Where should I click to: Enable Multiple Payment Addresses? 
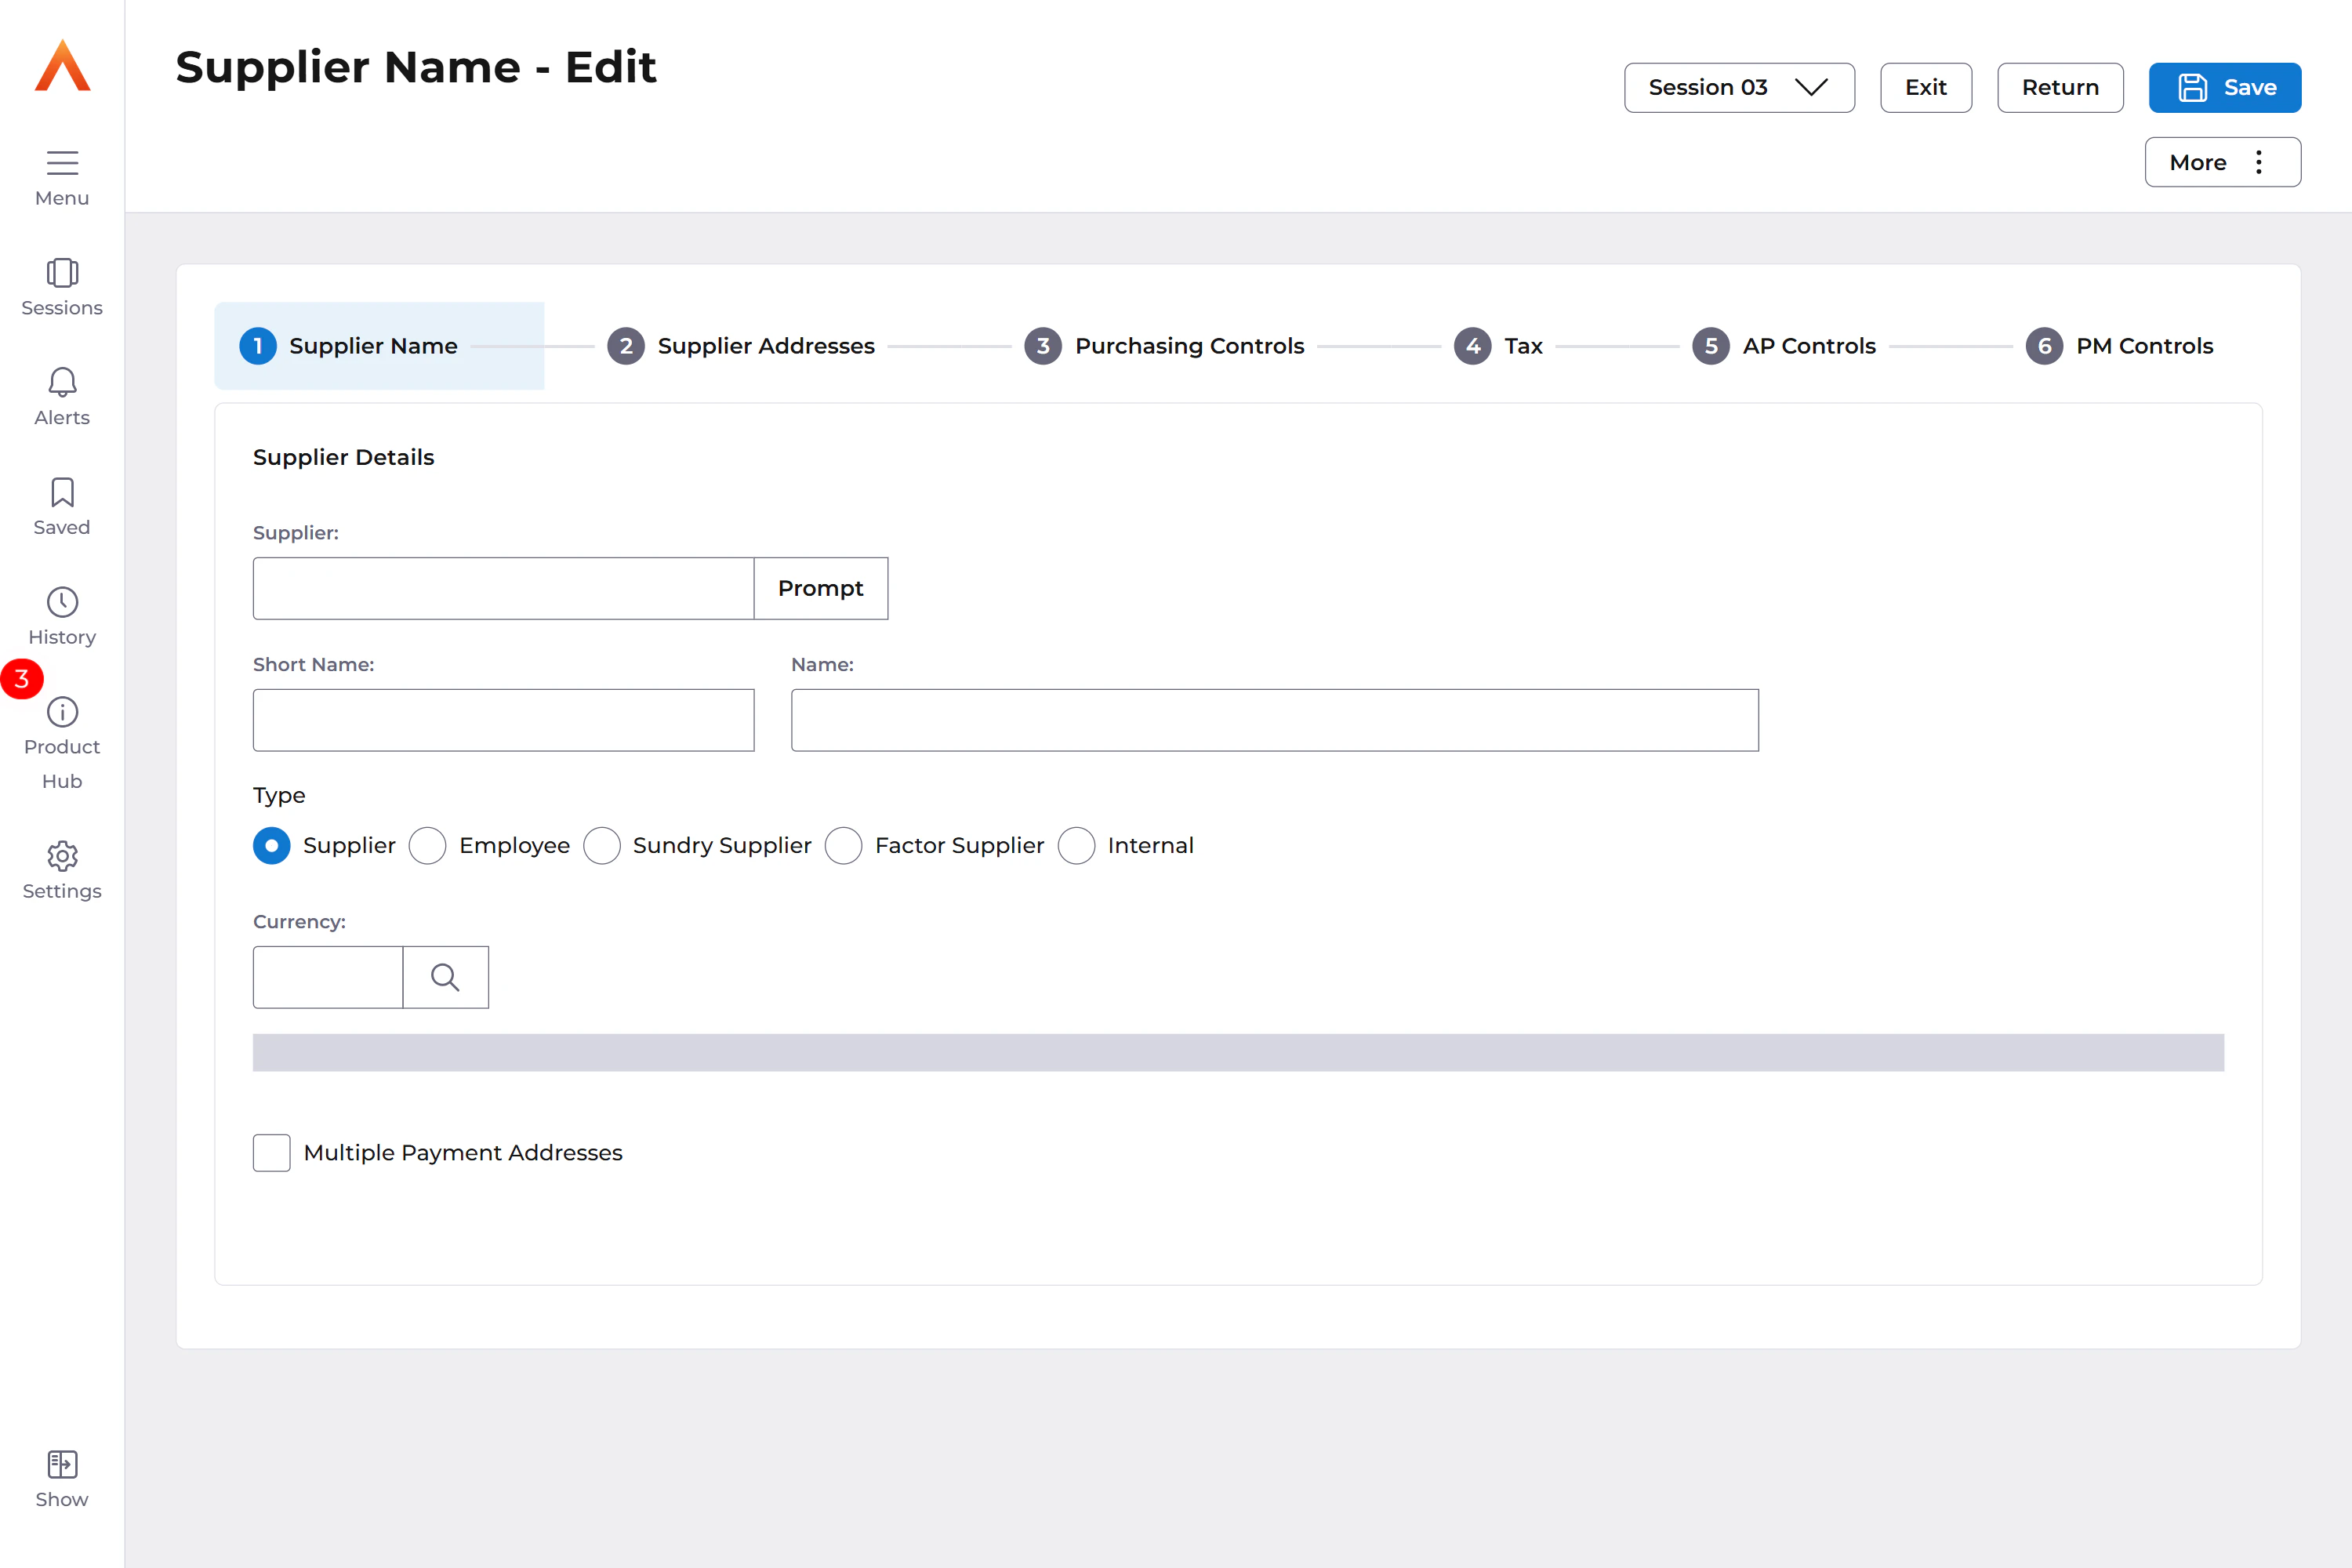(x=271, y=1152)
